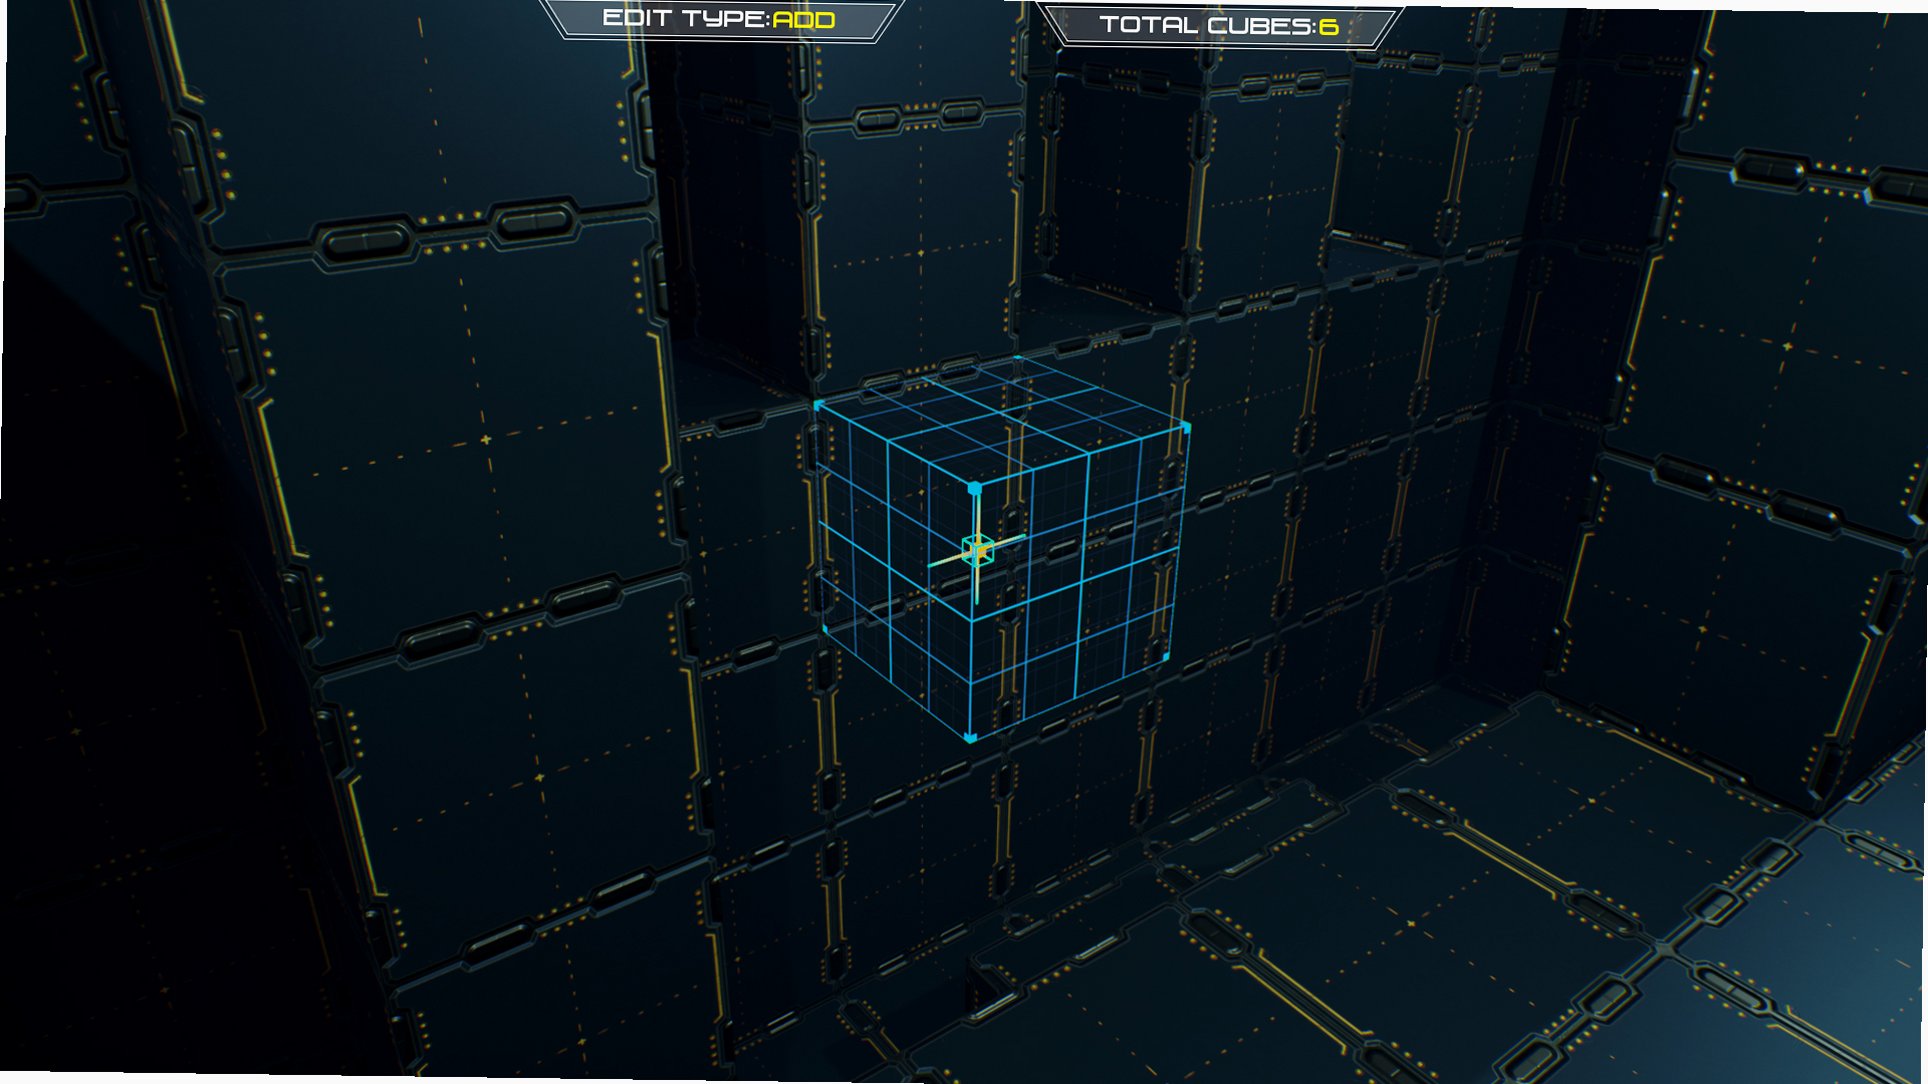Click the Edit Type indicator panel

pos(720,20)
